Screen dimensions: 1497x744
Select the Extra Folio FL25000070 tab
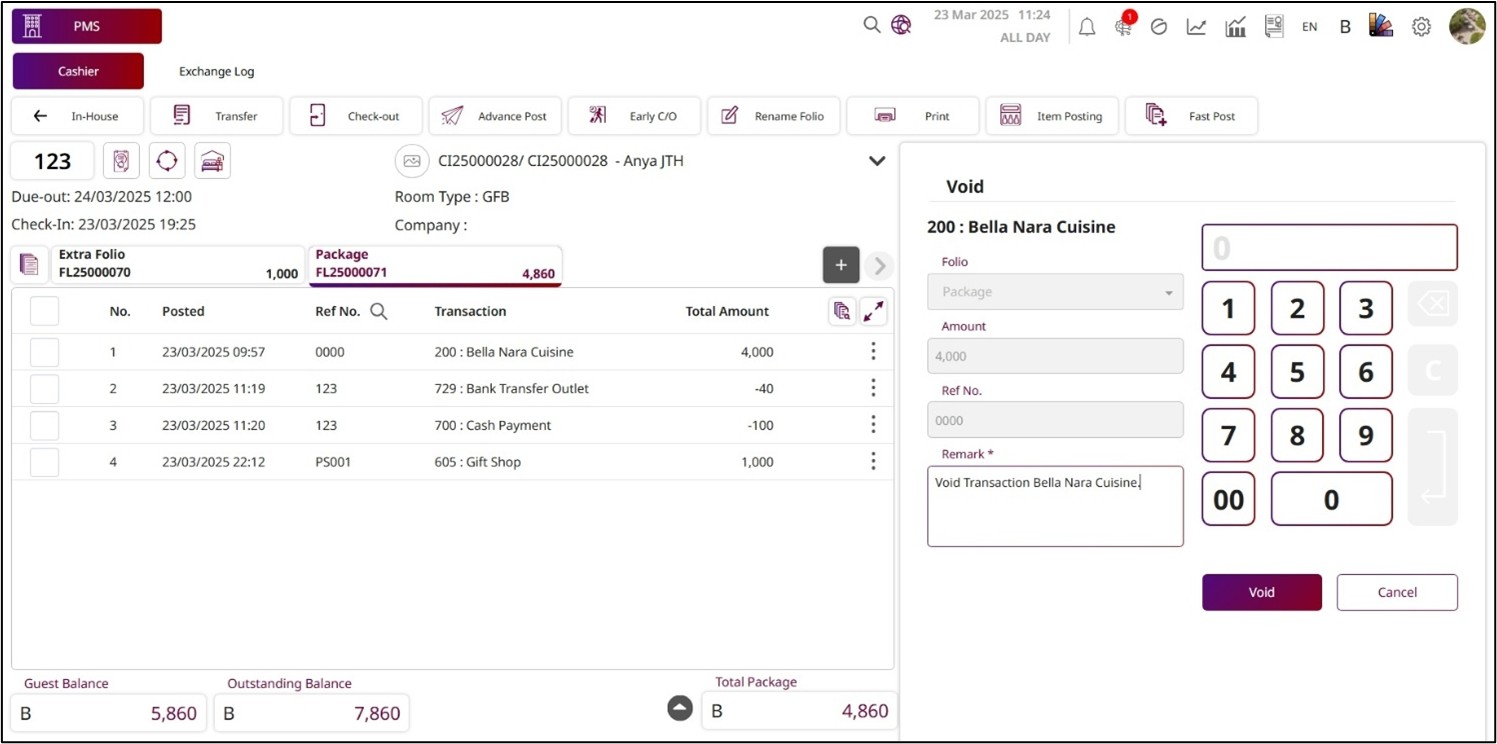179,264
